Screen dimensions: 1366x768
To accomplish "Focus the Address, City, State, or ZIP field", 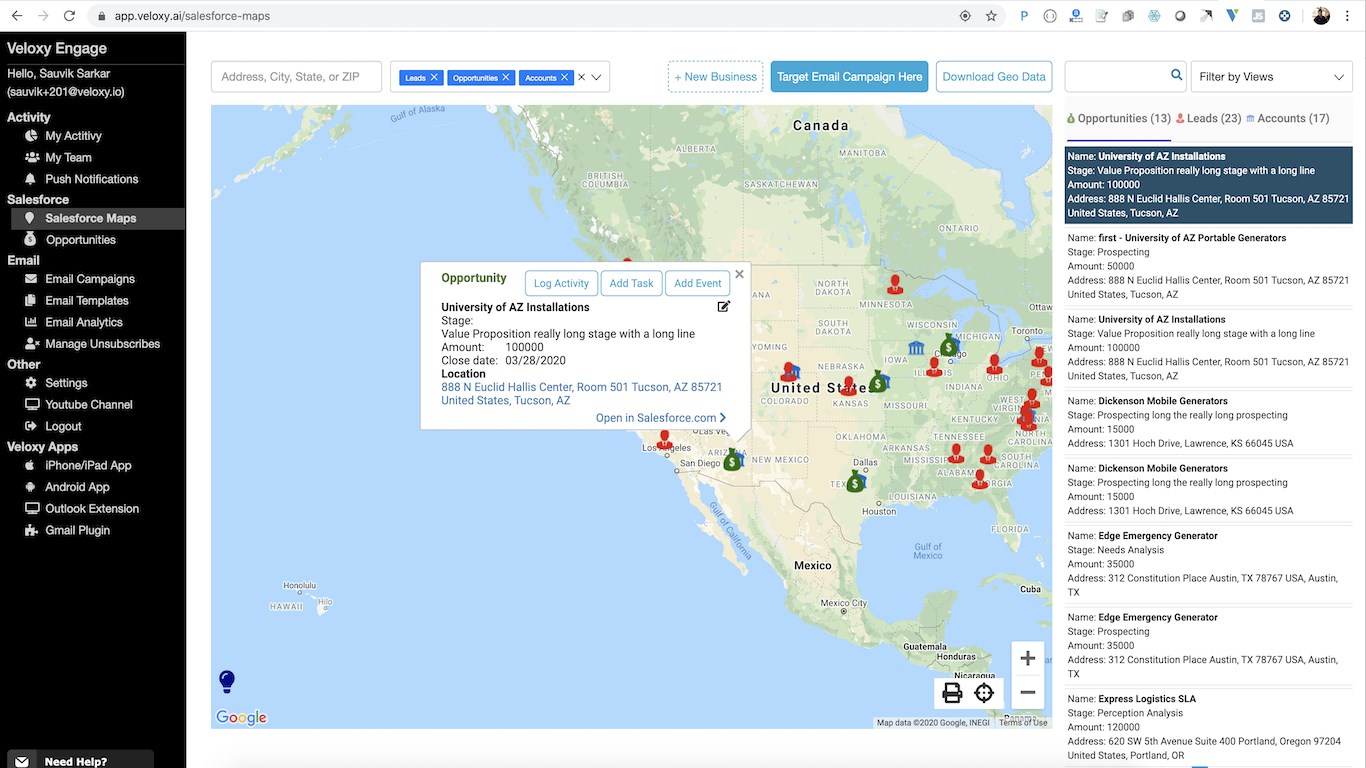I will (x=296, y=77).
